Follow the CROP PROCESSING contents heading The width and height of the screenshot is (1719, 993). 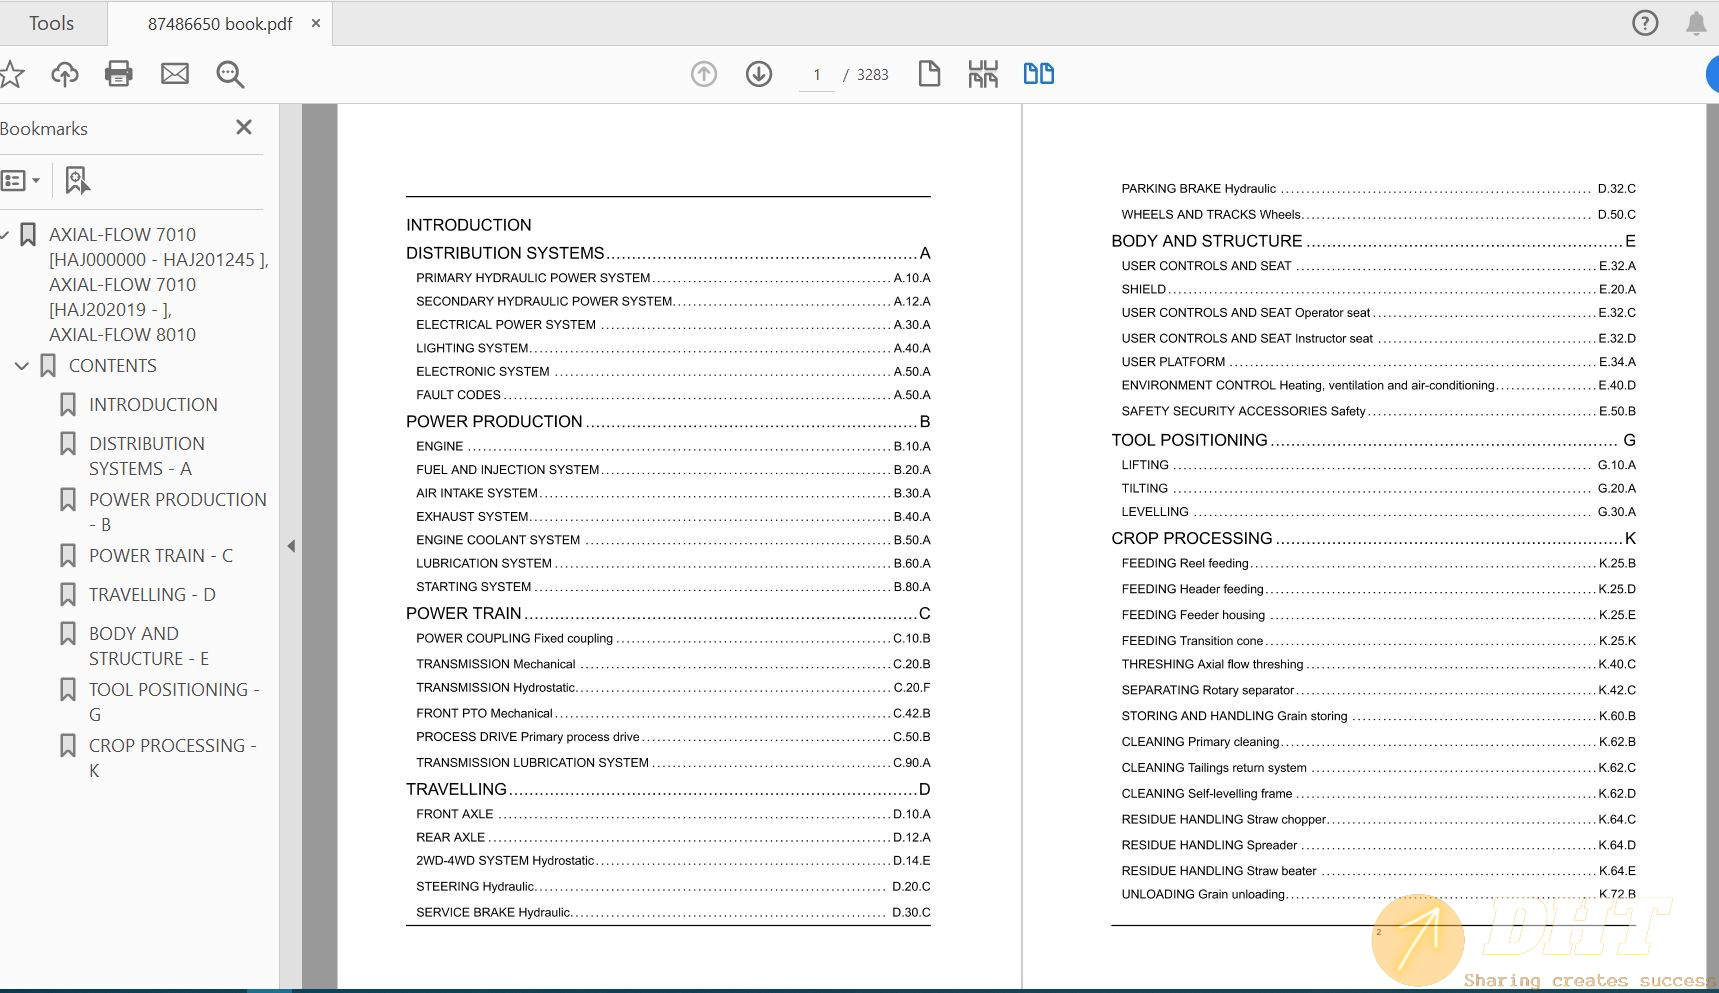1374,538
